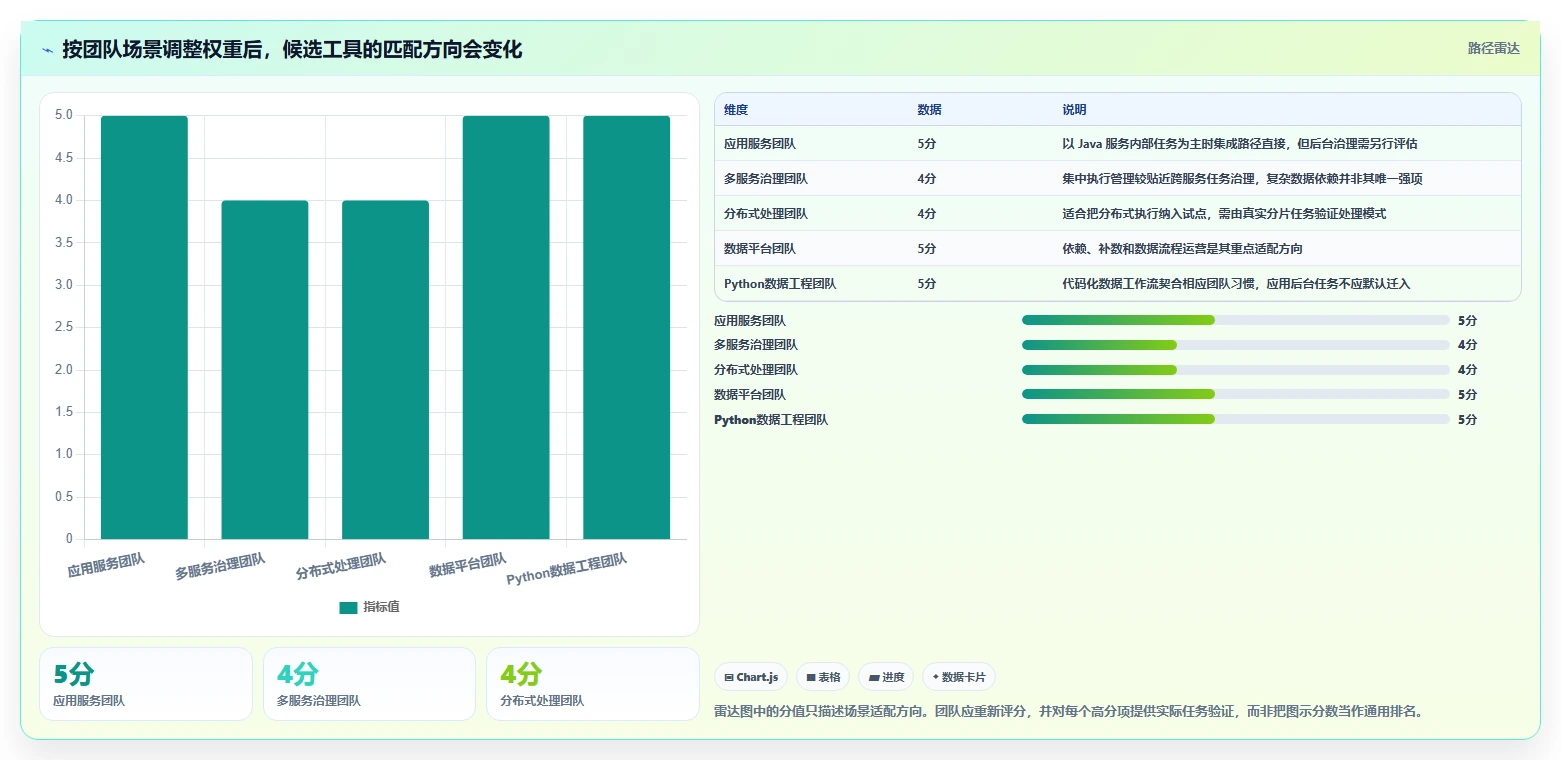Click x-axis label 多服务治理团队
The image size is (1561, 760).
click(220, 567)
